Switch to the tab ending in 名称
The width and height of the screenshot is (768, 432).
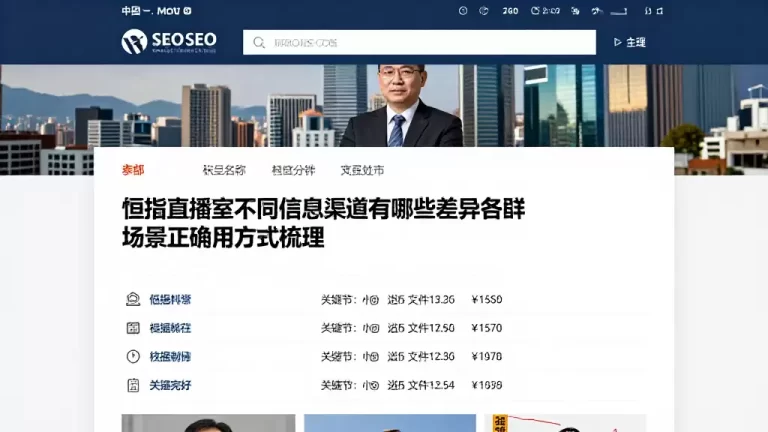pos(224,170)
